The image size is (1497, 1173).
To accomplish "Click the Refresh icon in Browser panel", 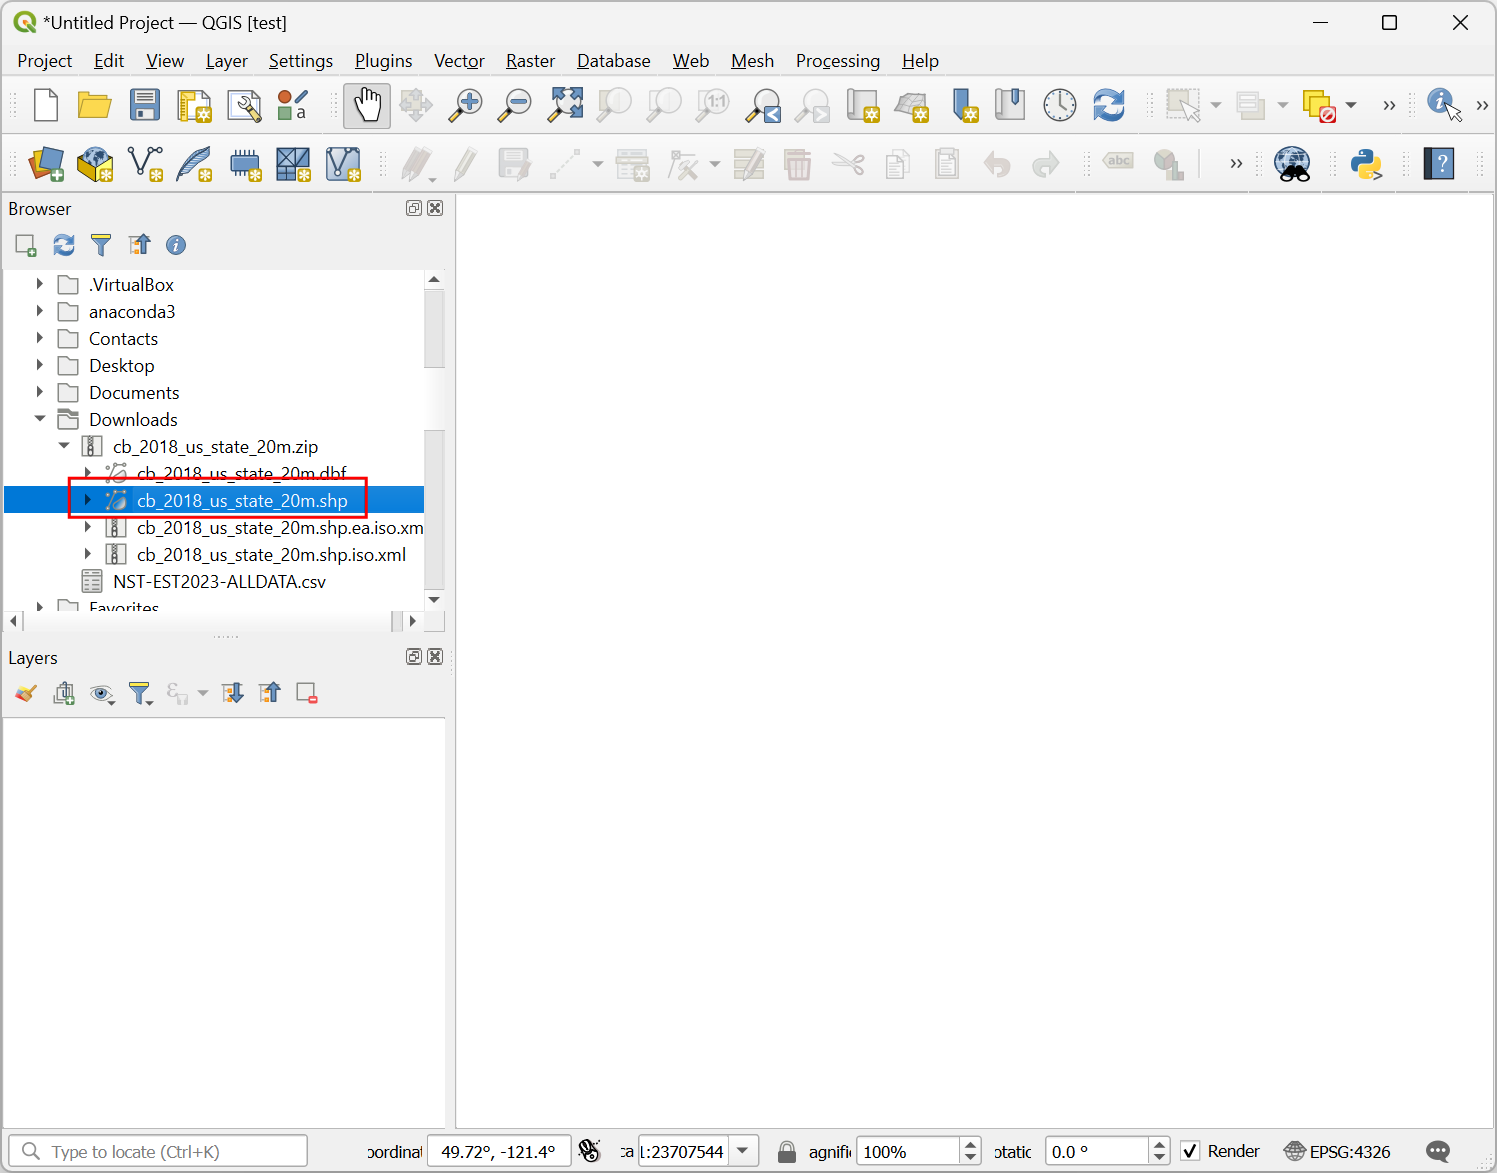I will click(64, 245).
